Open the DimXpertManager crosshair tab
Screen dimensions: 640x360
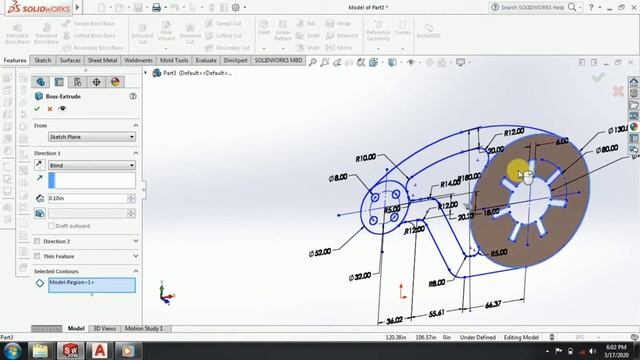click(96, 82)
